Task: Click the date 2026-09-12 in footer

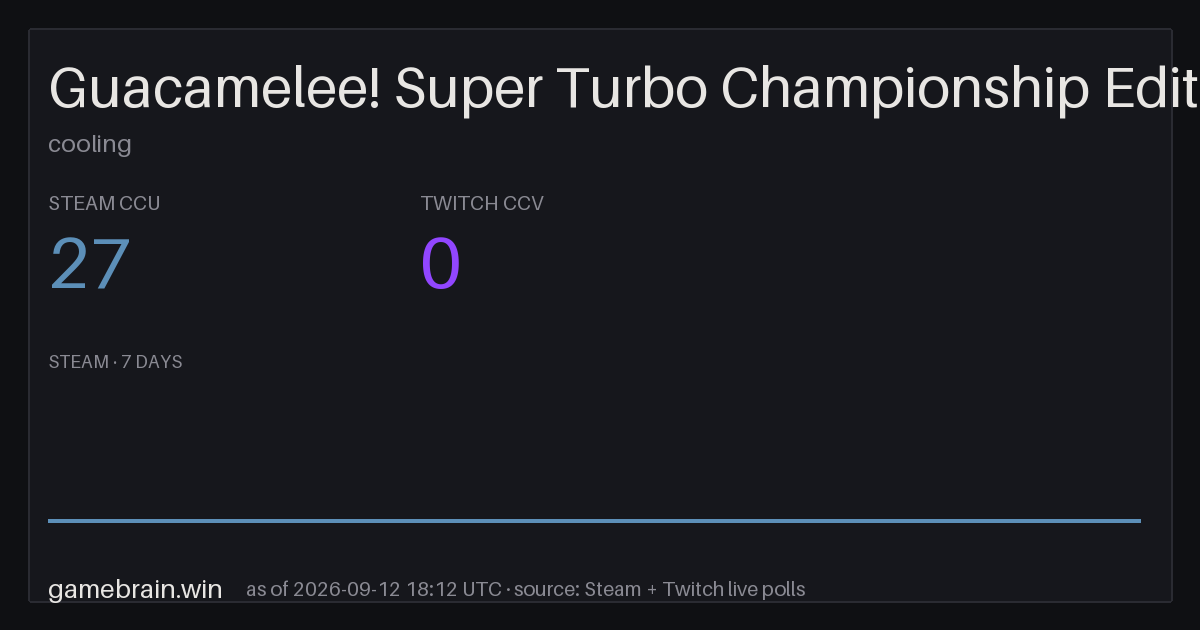Action: point(346,589)
